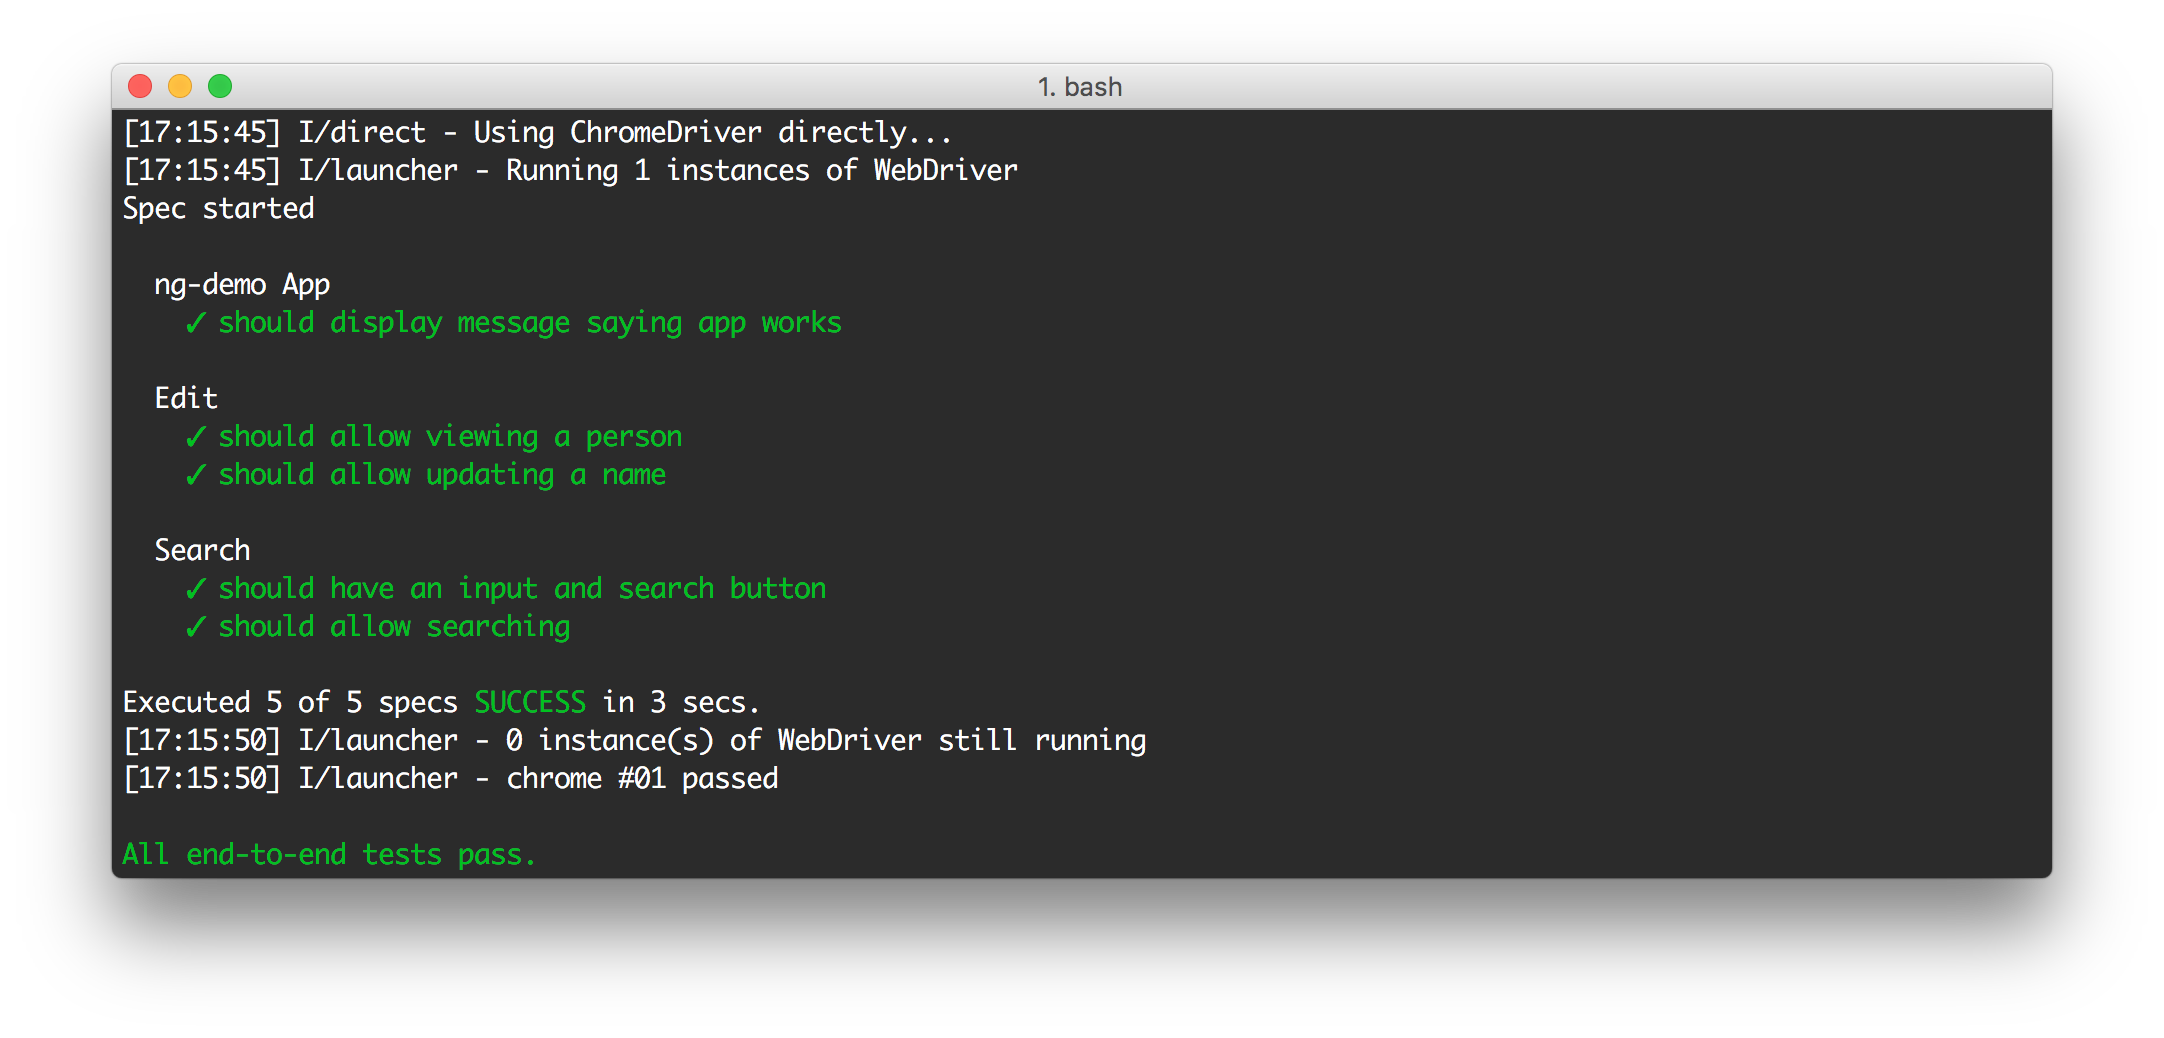Click checkmark beside 'should allow updating a name'
Image resolution: width=2164 pixels, height=1038 pixels.
pyautogui.click(x=196, y=475)
